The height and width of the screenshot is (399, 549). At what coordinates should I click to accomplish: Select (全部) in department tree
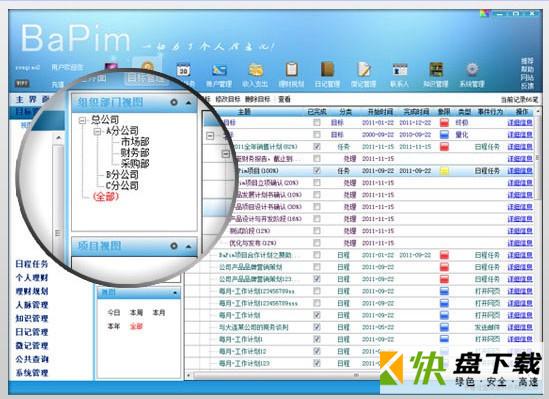[x=106, y=196]
